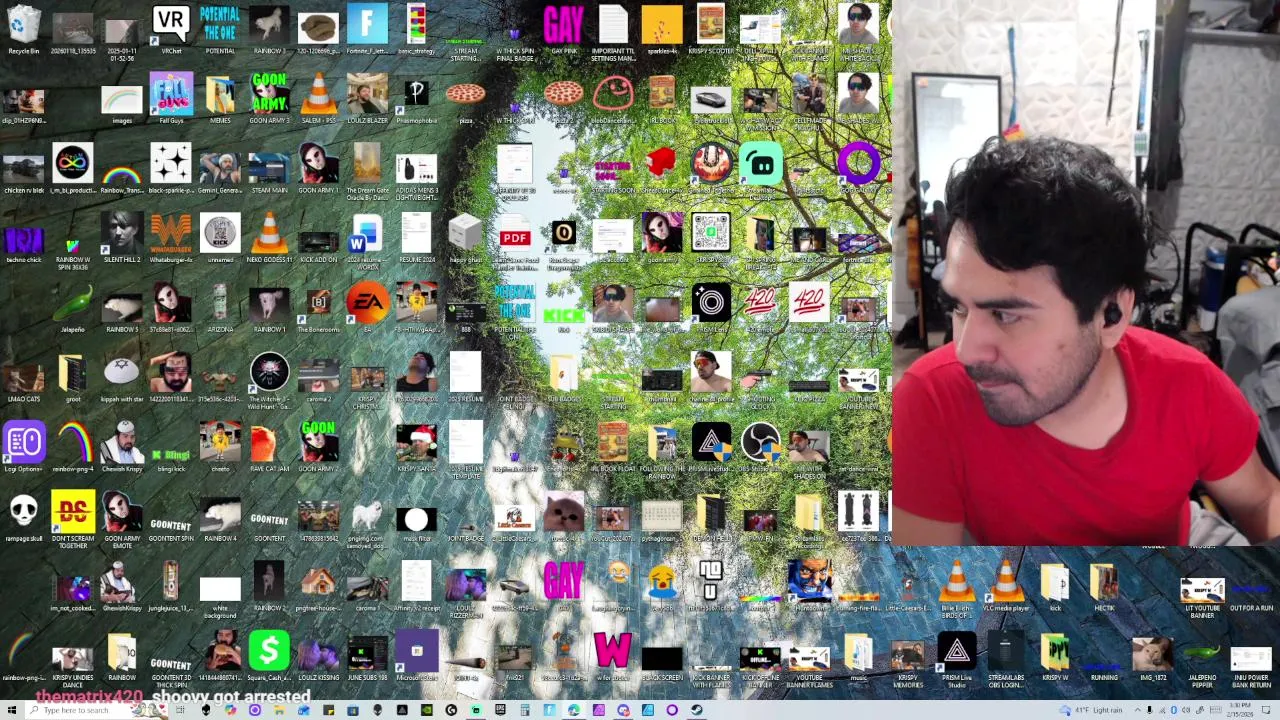This screenshot has height=720, width=1280.
Task: Launch the Microsoft Store shortcut
Action: tap(416, 656)
